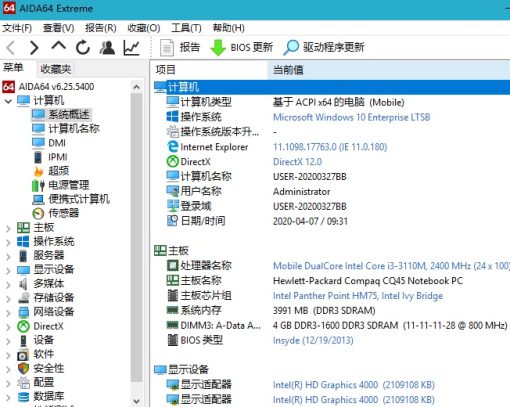This screenshot has width=510, height=407.
Task: Open the 工具(T) menu
Action: click(186, 28)
